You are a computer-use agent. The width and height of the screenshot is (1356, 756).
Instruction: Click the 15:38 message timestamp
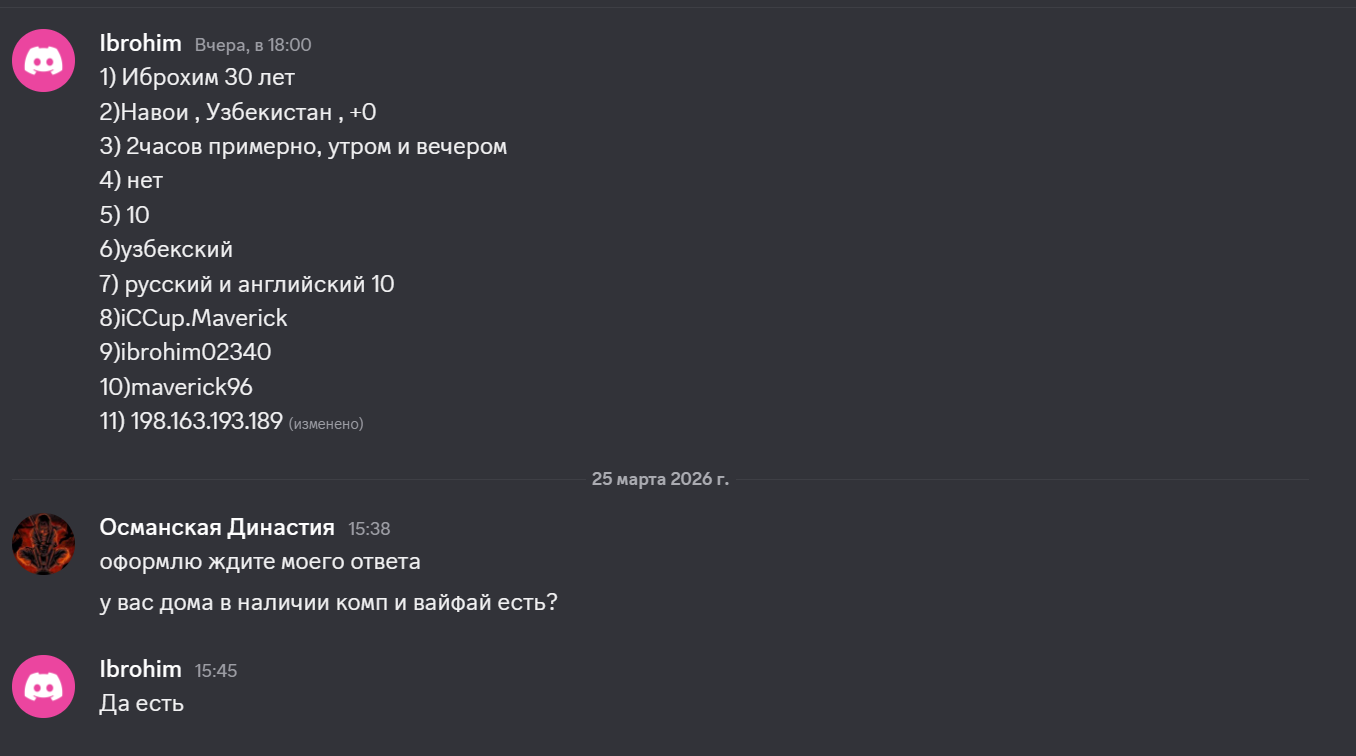click(x=369, y=528)
